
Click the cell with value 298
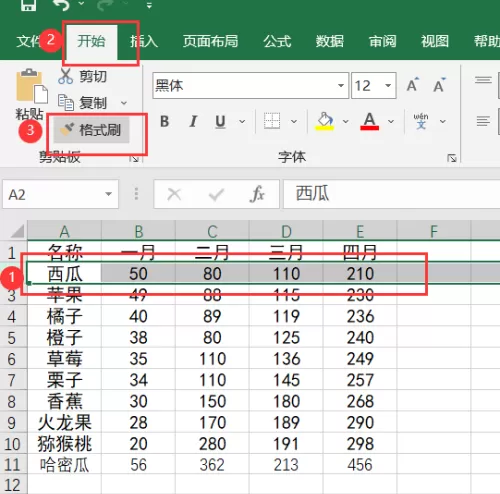(360, 444)
